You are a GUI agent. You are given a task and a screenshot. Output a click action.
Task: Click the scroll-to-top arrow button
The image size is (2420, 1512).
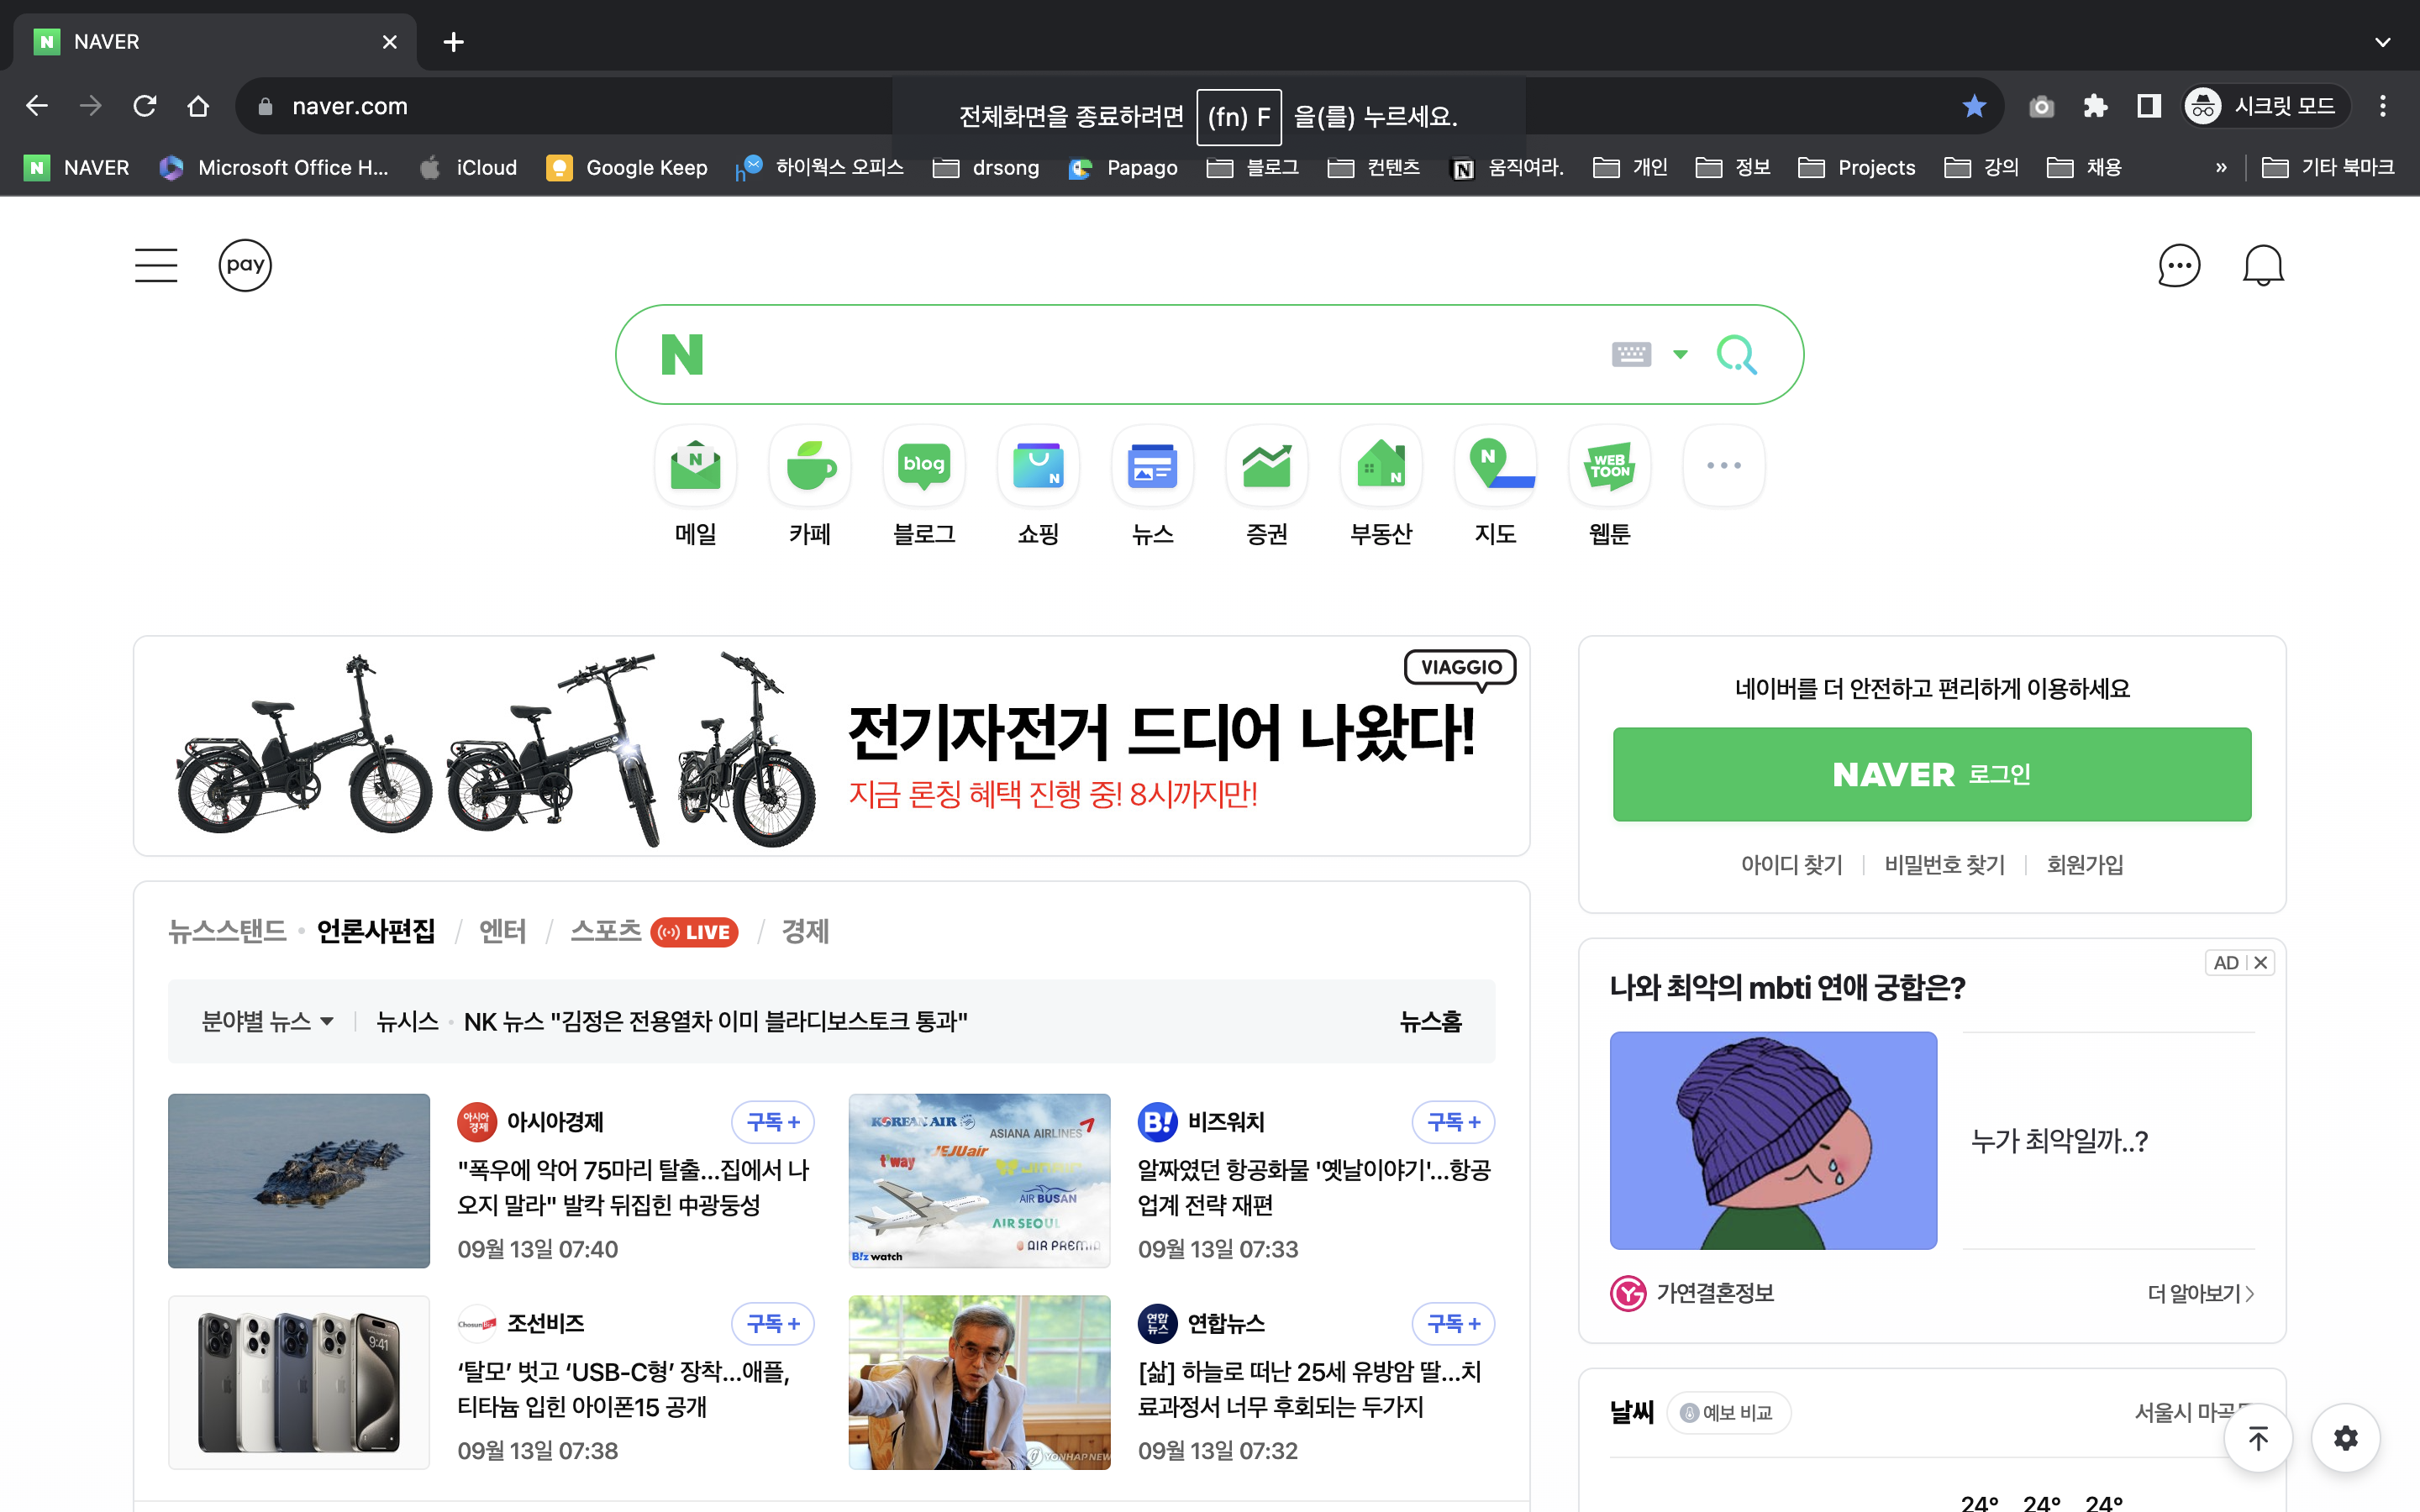(2258, 1438)
